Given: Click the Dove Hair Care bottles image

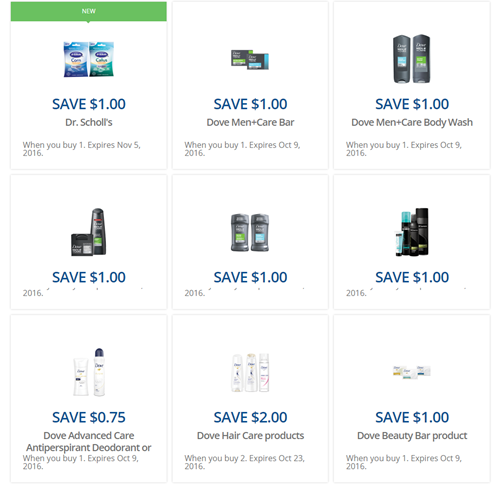Looking at the screenshot, I should tap(250, 372).
